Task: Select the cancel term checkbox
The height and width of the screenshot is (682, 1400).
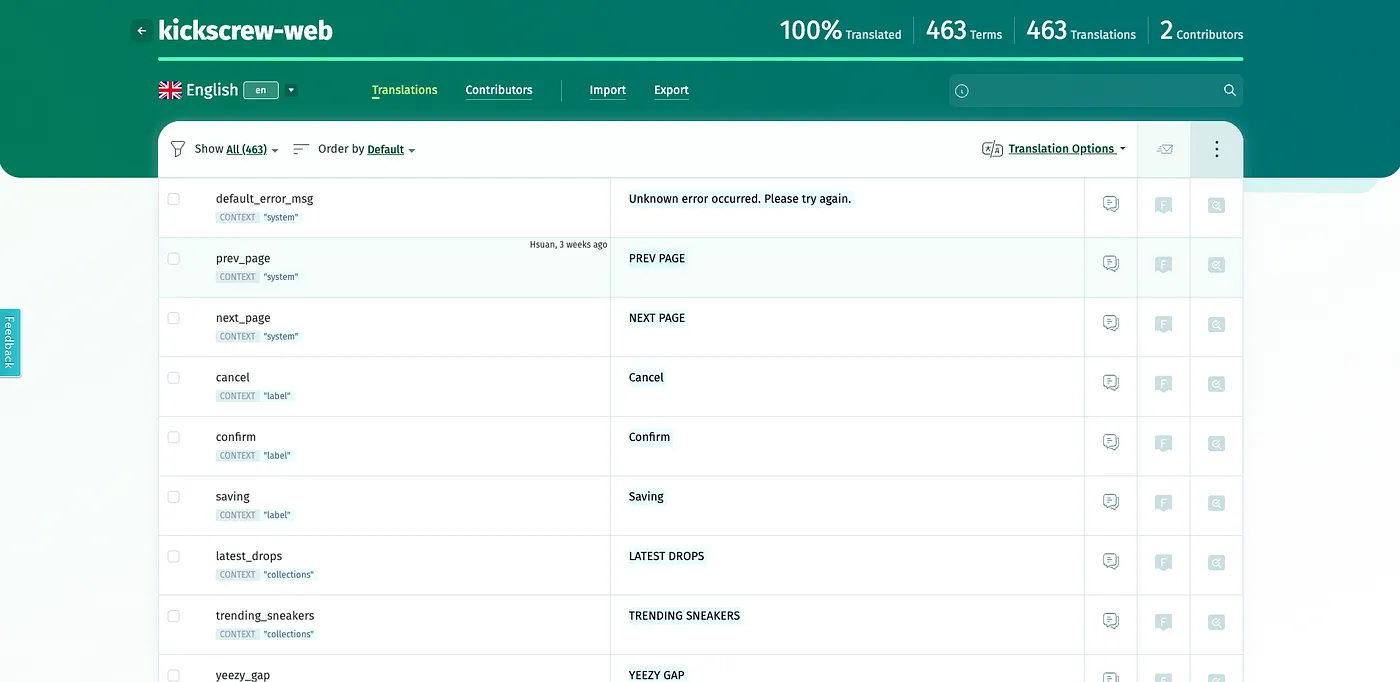Action: point(174,377)
